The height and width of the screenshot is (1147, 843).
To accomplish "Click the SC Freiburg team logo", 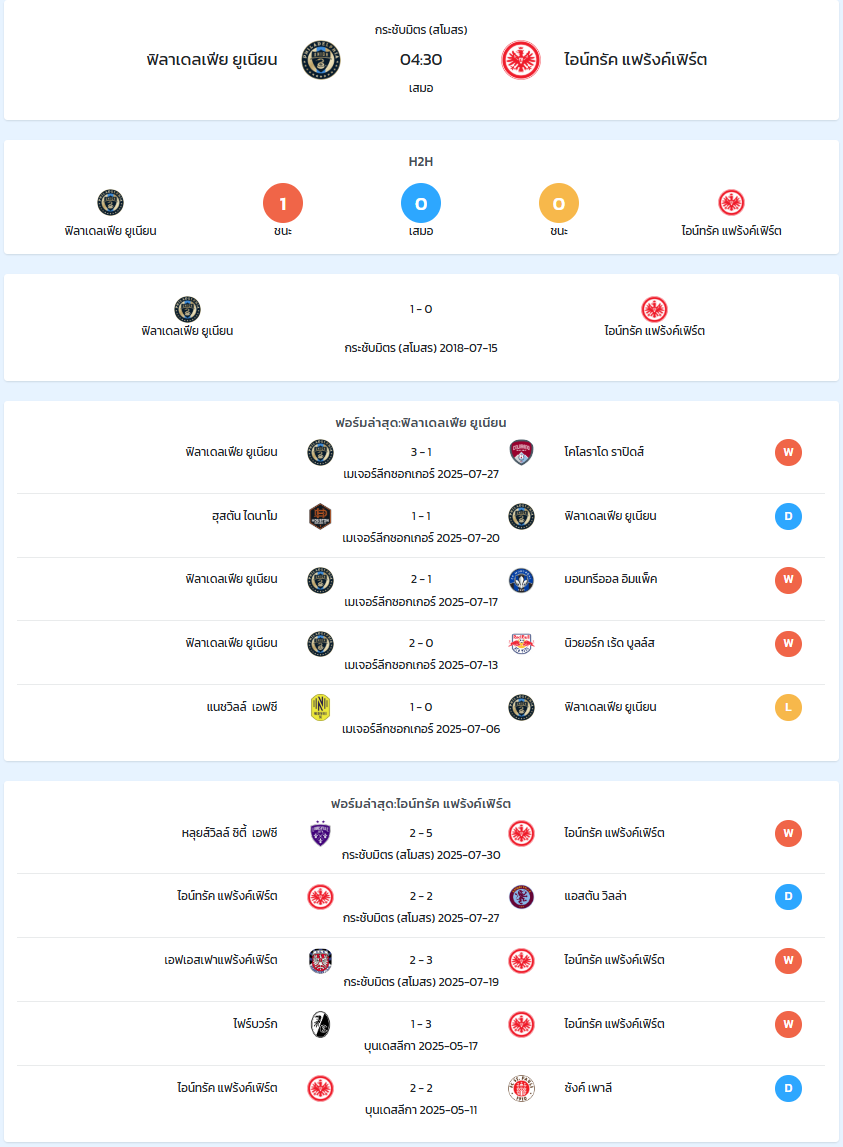I will (320, 1024).
